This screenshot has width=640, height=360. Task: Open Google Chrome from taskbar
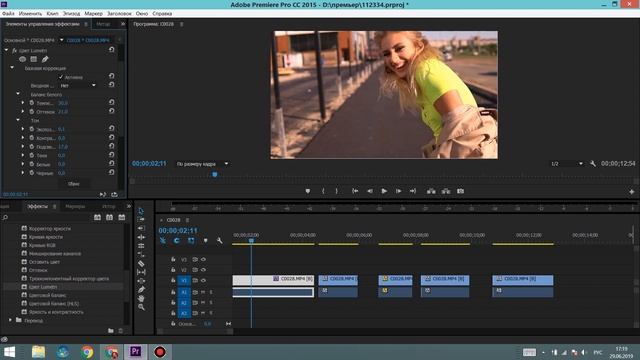(87, 352)
